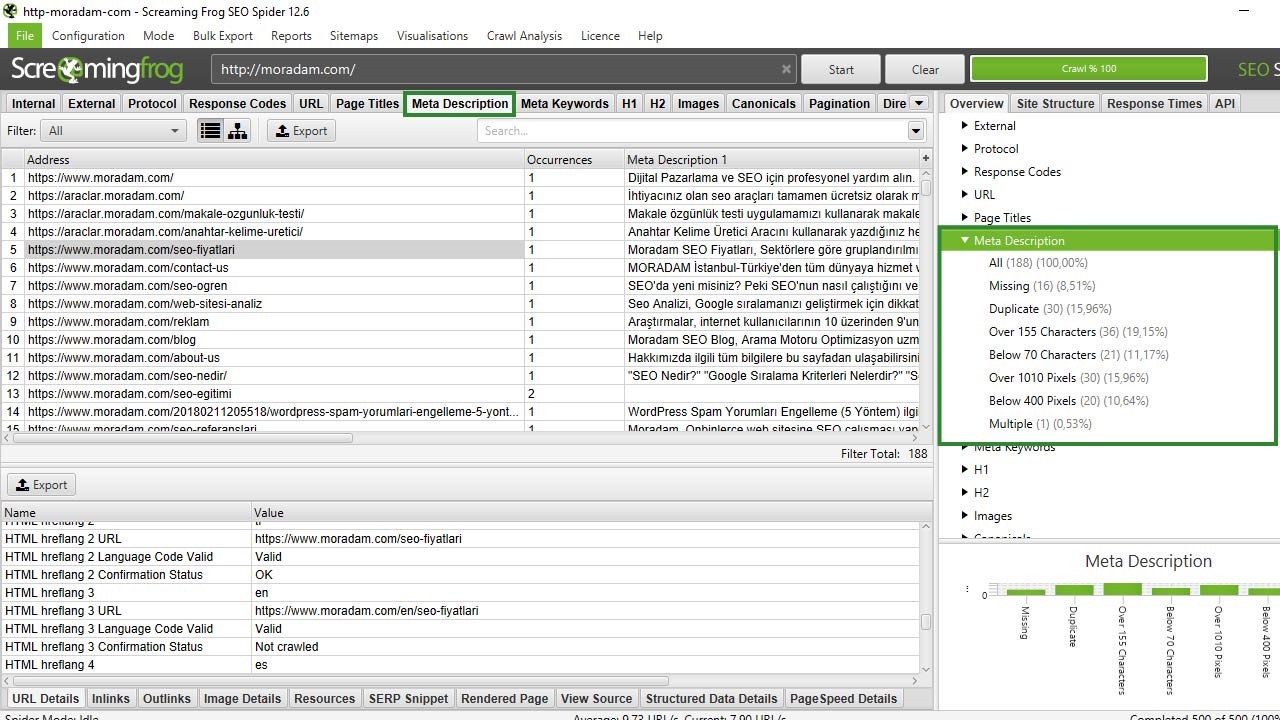
Task: Expand URL in overview tree
Action: (x=965, y=195)
